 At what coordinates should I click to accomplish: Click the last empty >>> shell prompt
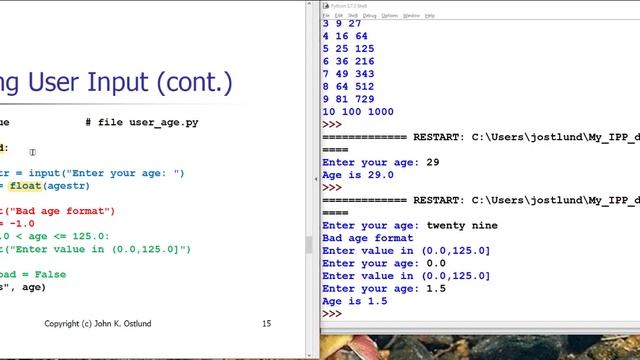click(x=332, y=314)
